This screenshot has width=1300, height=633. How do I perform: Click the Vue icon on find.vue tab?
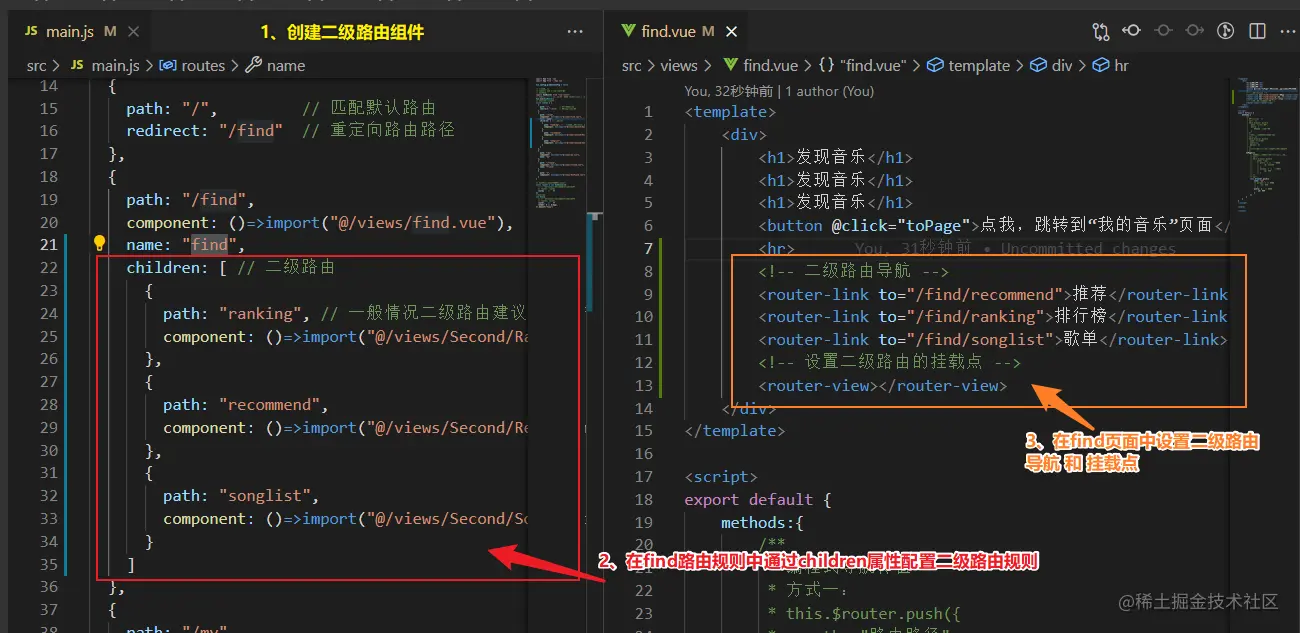(626, 30)
